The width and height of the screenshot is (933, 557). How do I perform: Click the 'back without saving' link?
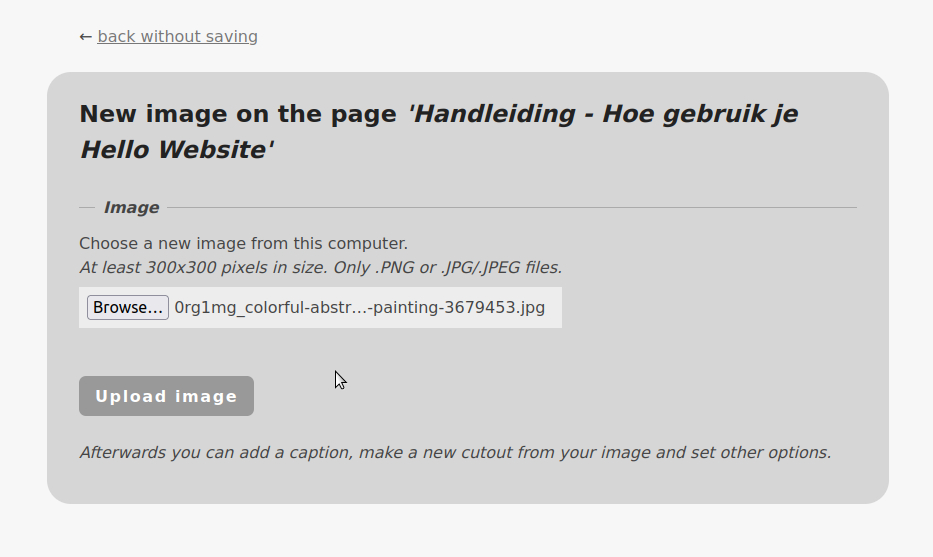177,37
